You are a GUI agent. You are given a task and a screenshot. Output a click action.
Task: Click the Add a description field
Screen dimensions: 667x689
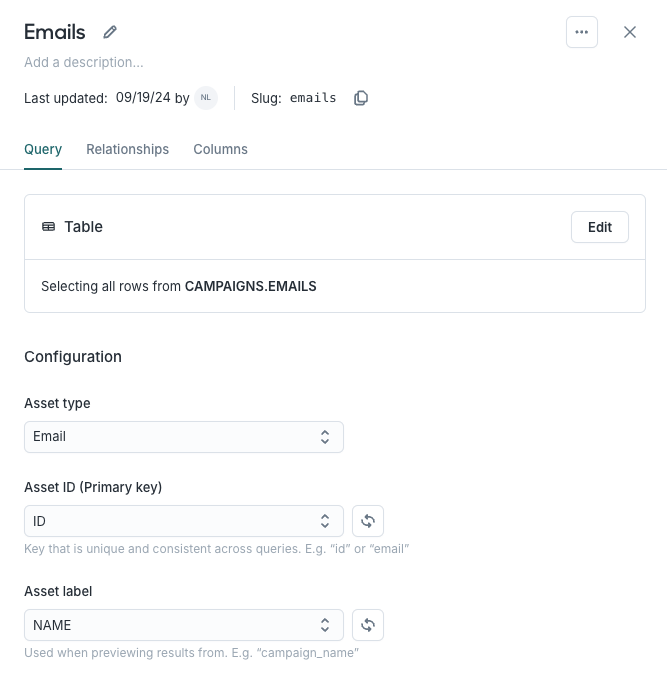pyautogui.click(x=84, y=62)
